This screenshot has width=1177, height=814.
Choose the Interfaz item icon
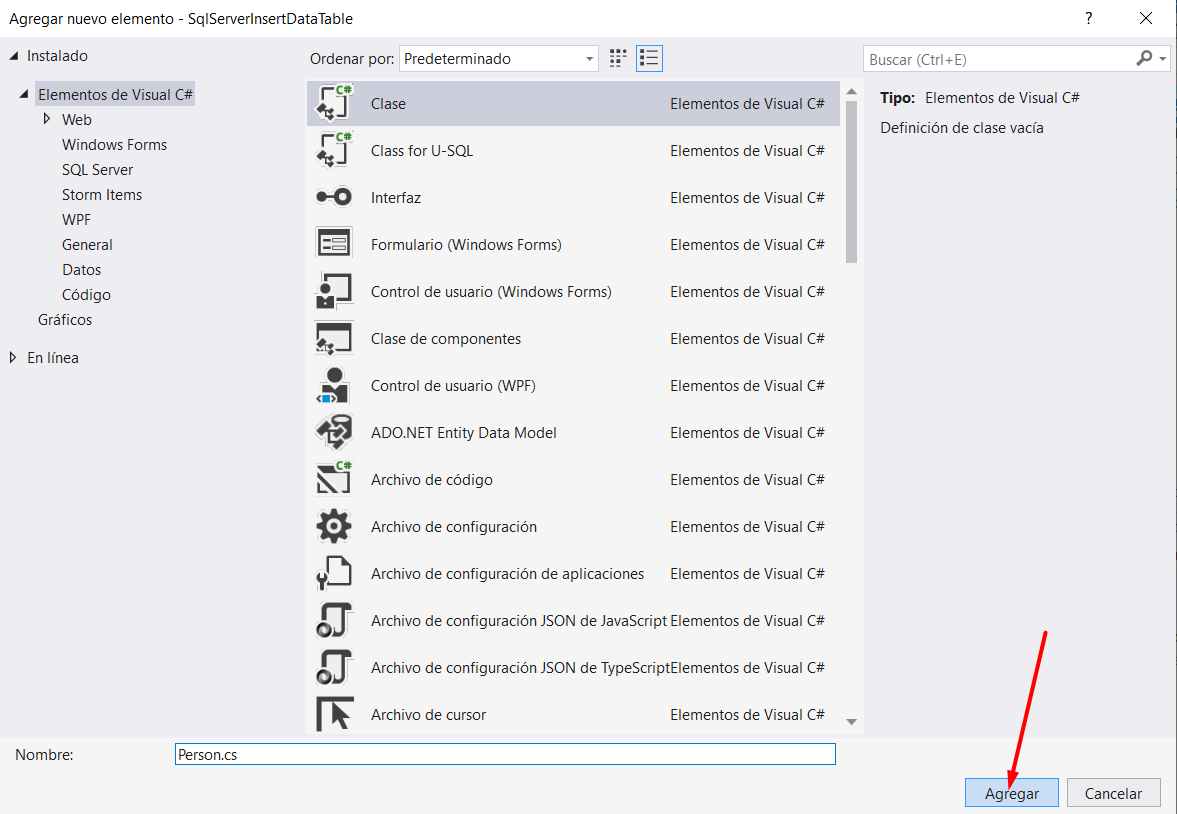(334, 198)
